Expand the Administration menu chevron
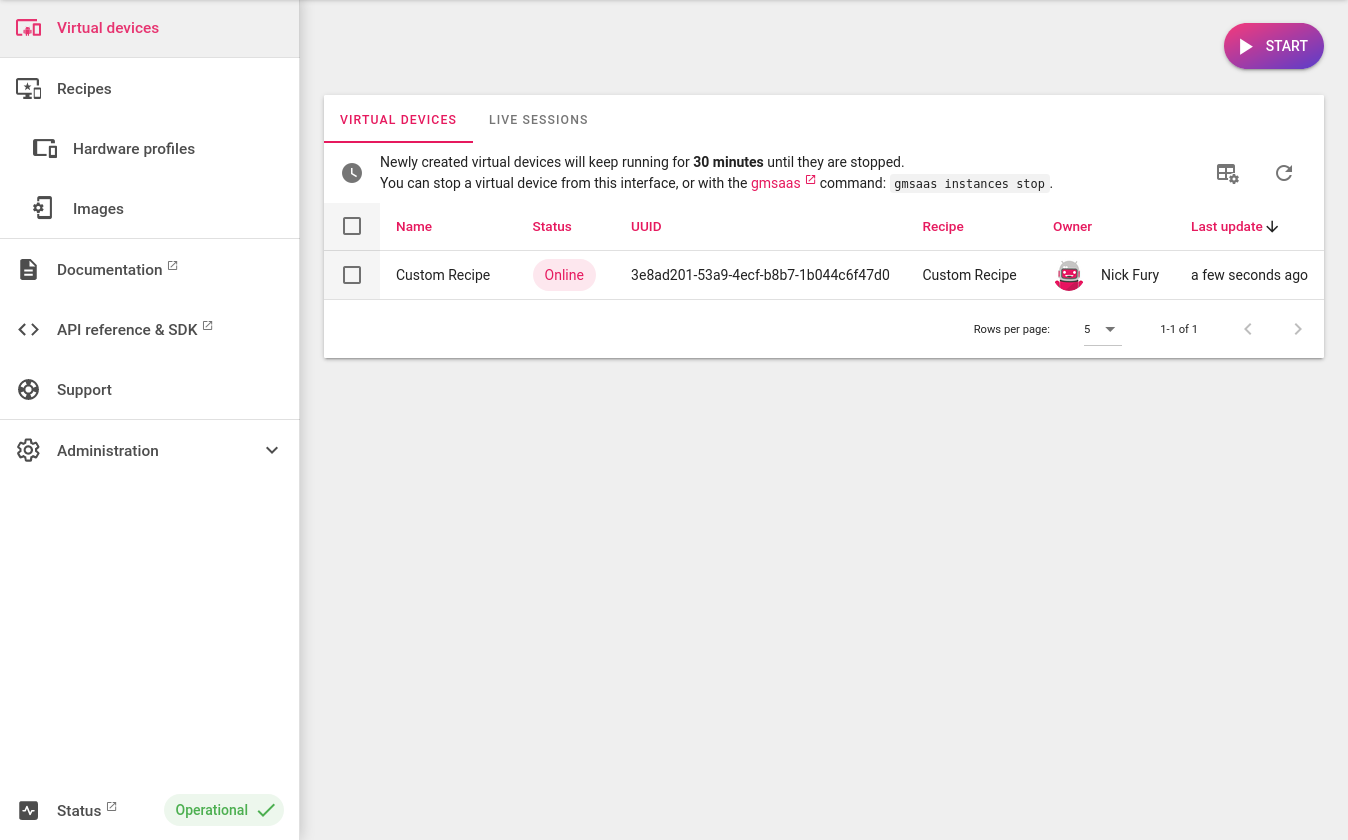1348x840 pixels. point(272,450)
